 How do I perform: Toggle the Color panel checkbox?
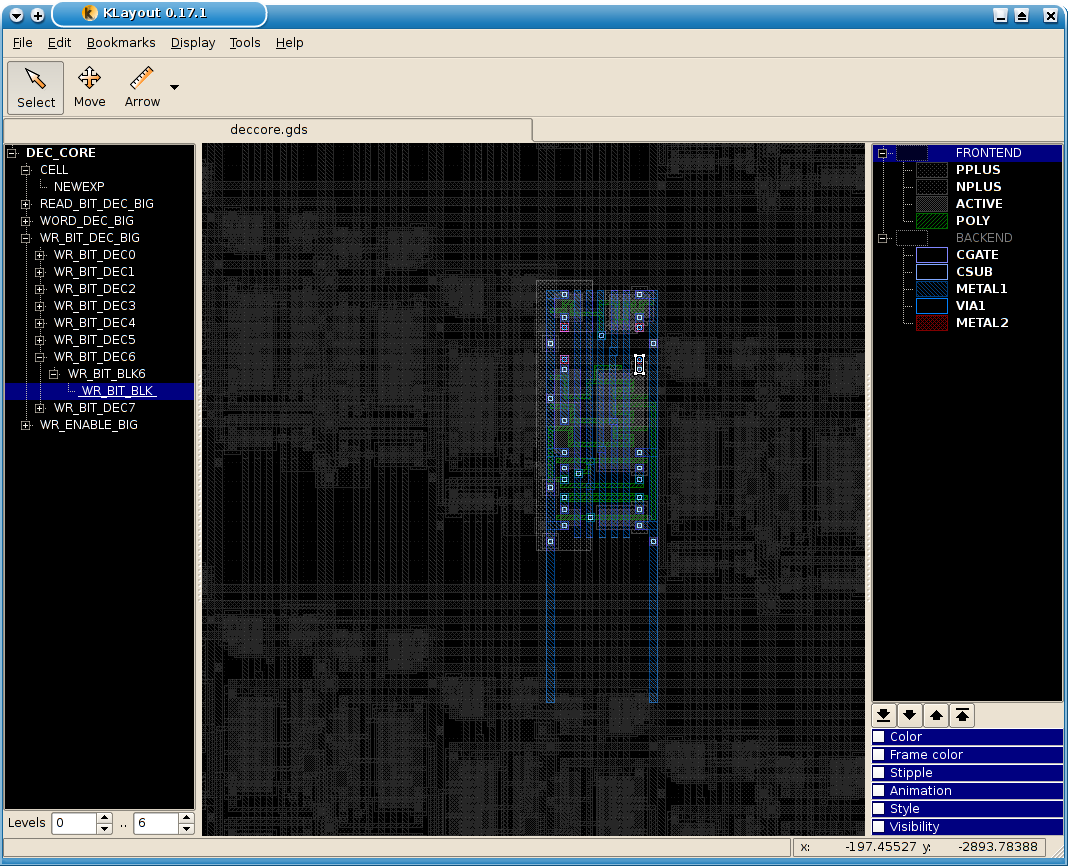(879, 737)
